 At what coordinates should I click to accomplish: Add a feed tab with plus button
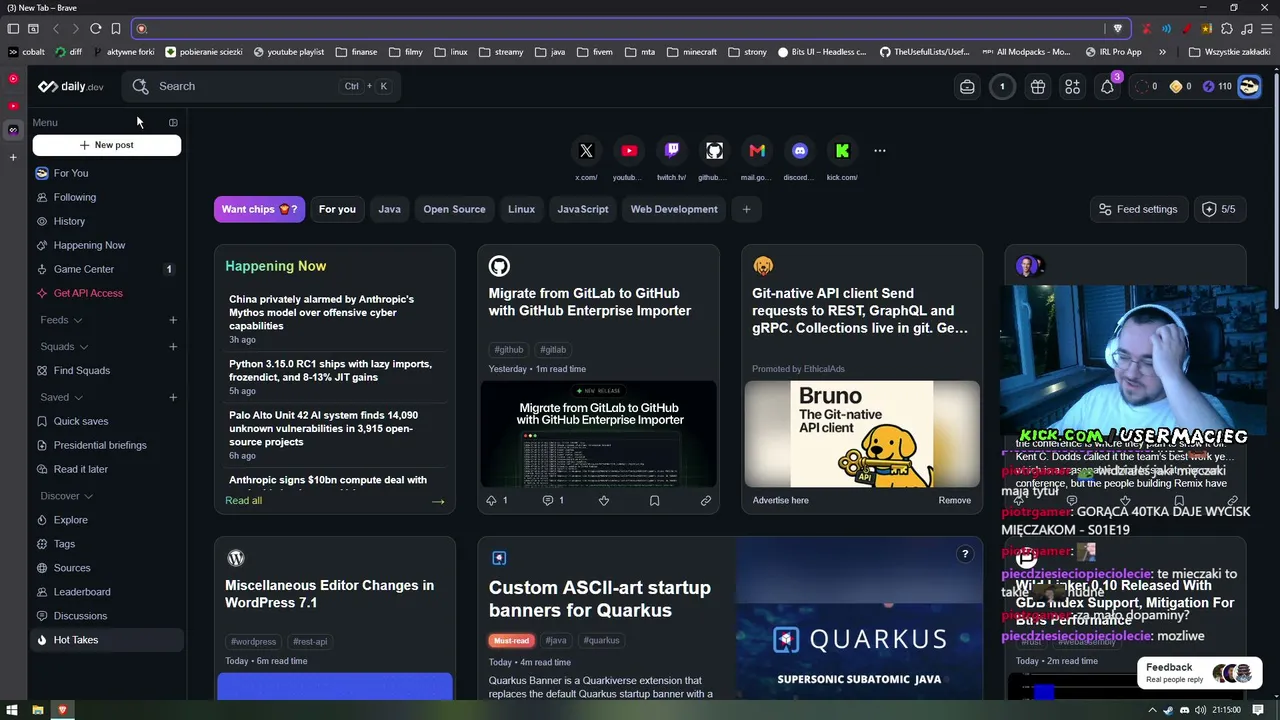pyautogui.click(x=746, y=209)
